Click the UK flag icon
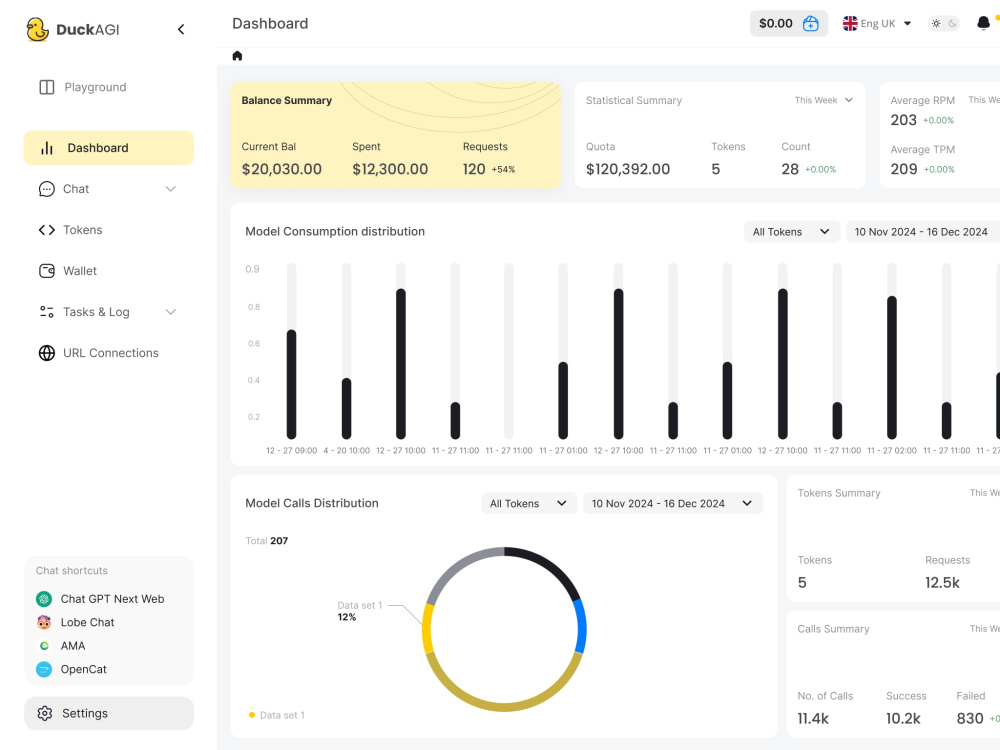Screen dimensions: 1000x750 [x=850, y=24]
